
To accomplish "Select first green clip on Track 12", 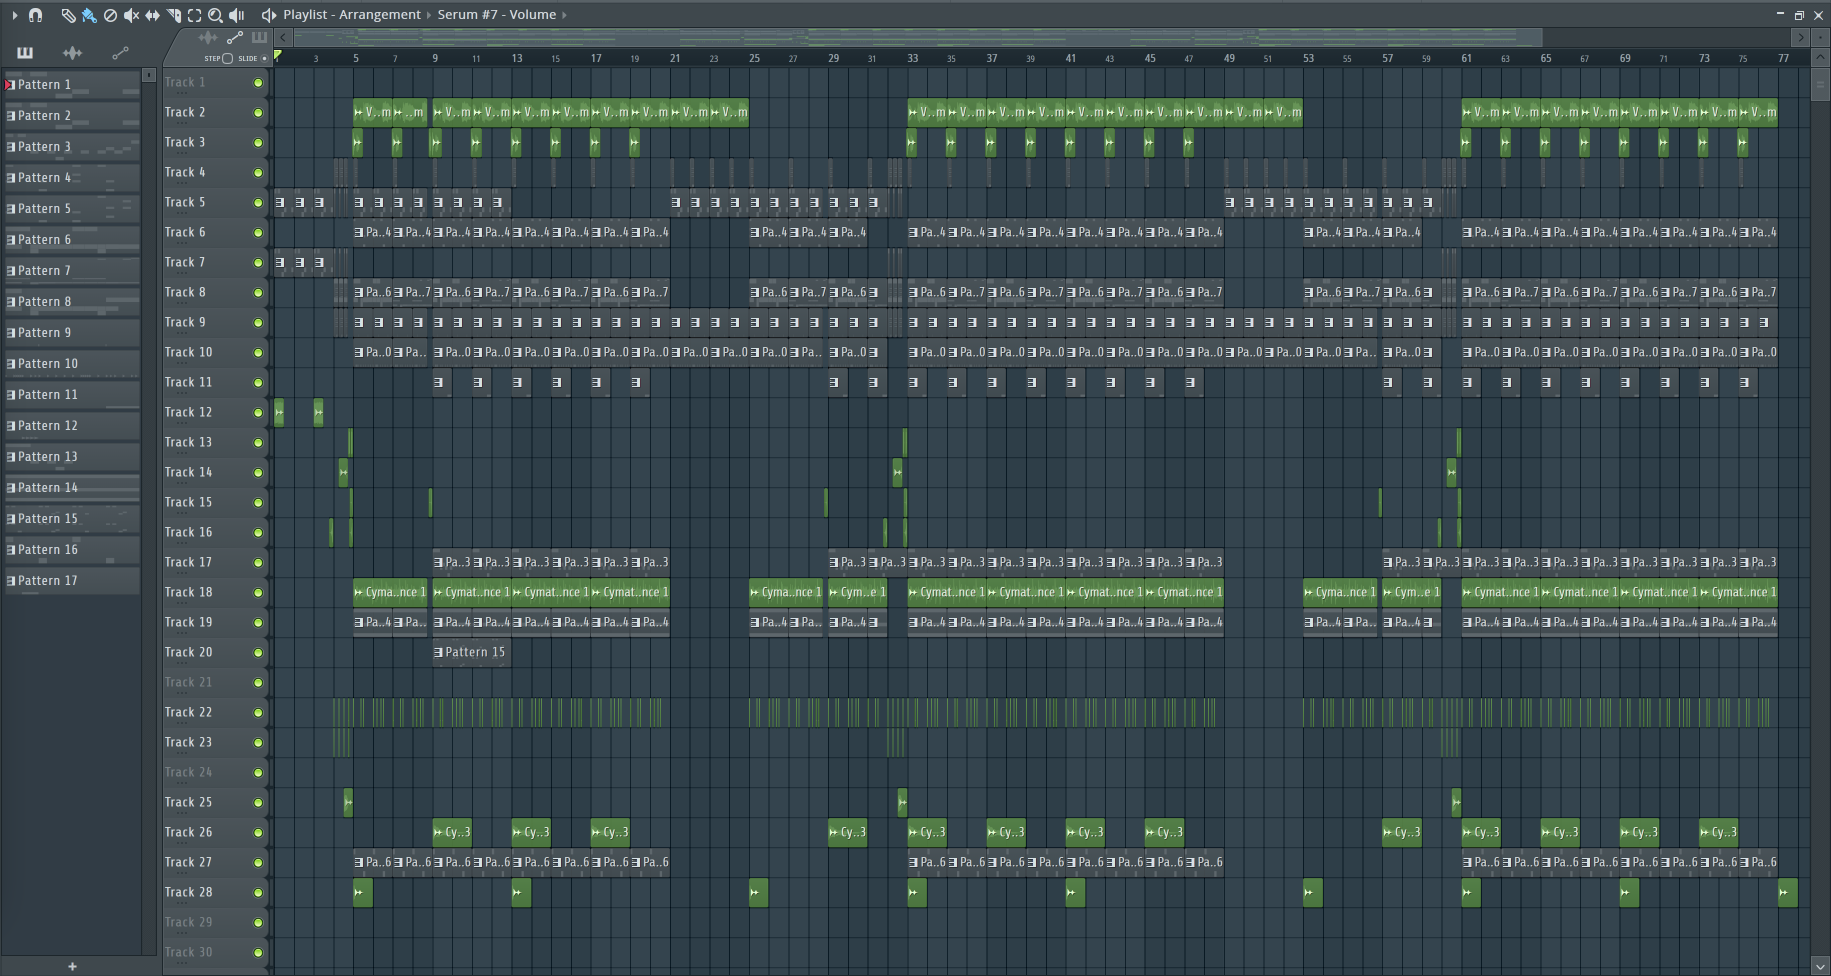I will pyautogui.click(x=279, y=412).
